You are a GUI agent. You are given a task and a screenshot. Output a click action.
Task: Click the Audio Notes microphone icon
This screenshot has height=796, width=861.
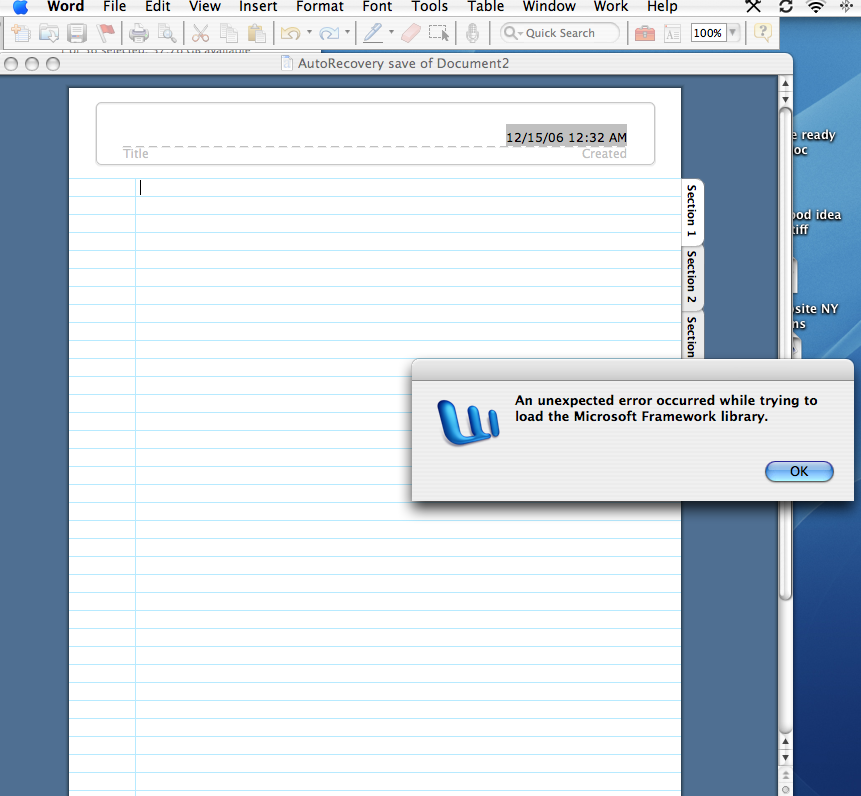point(472,33)
